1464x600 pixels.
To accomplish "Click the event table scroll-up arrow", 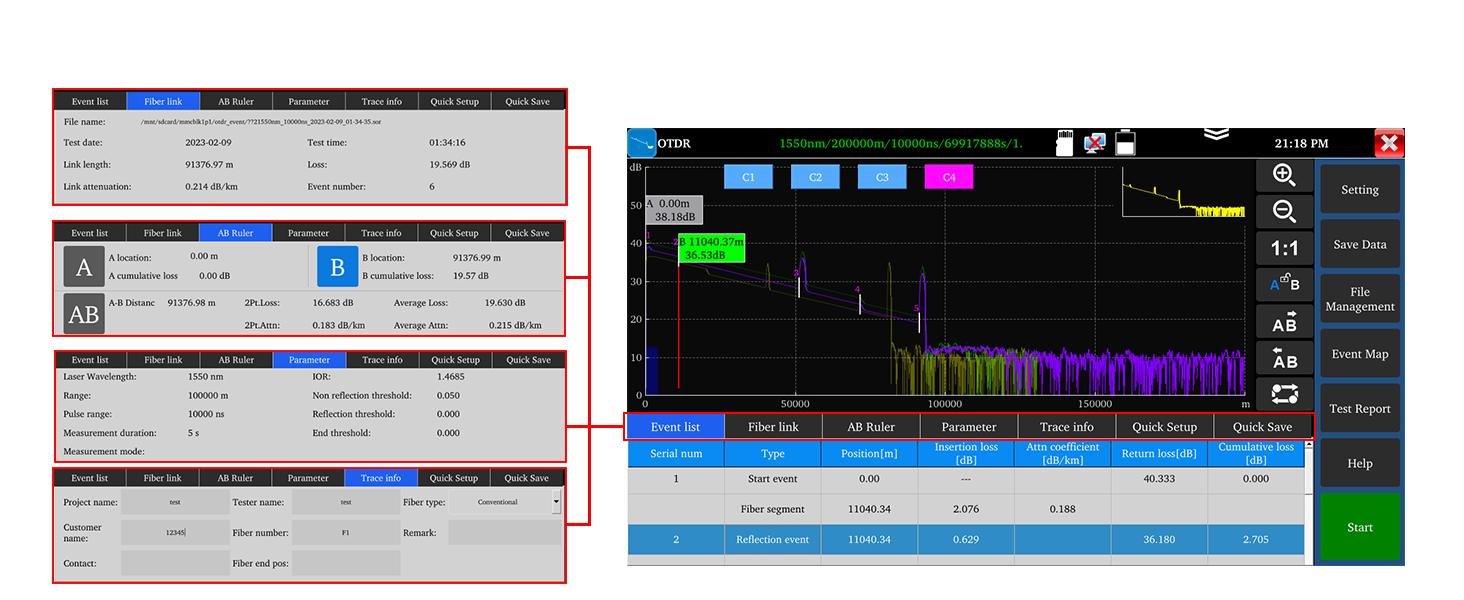I will tap(1309, 447).
